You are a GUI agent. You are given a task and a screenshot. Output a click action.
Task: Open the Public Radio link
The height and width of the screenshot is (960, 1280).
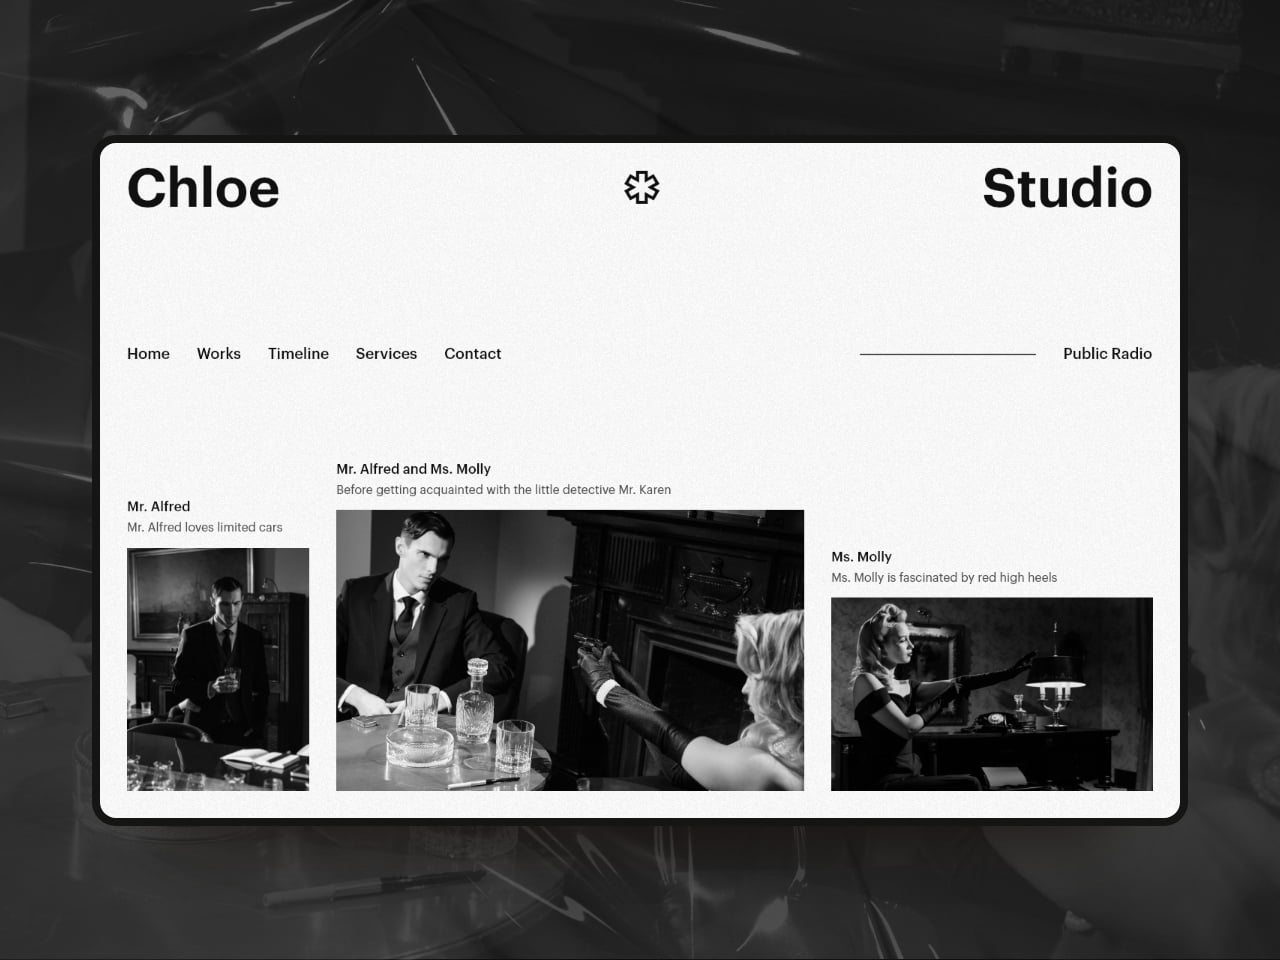click(1107, 354)
